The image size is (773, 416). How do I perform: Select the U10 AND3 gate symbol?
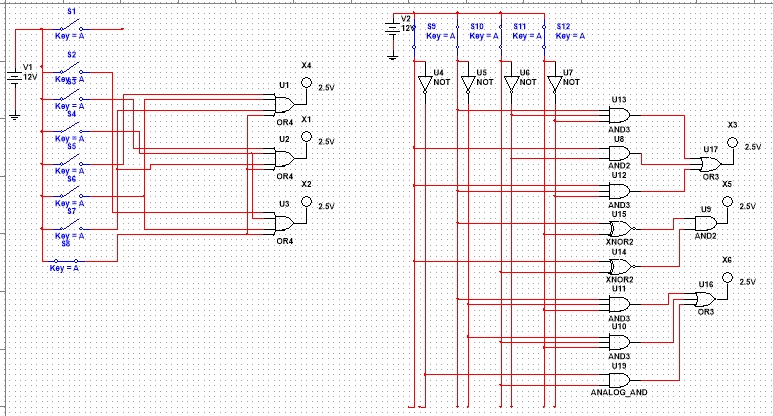coord(619,342)
